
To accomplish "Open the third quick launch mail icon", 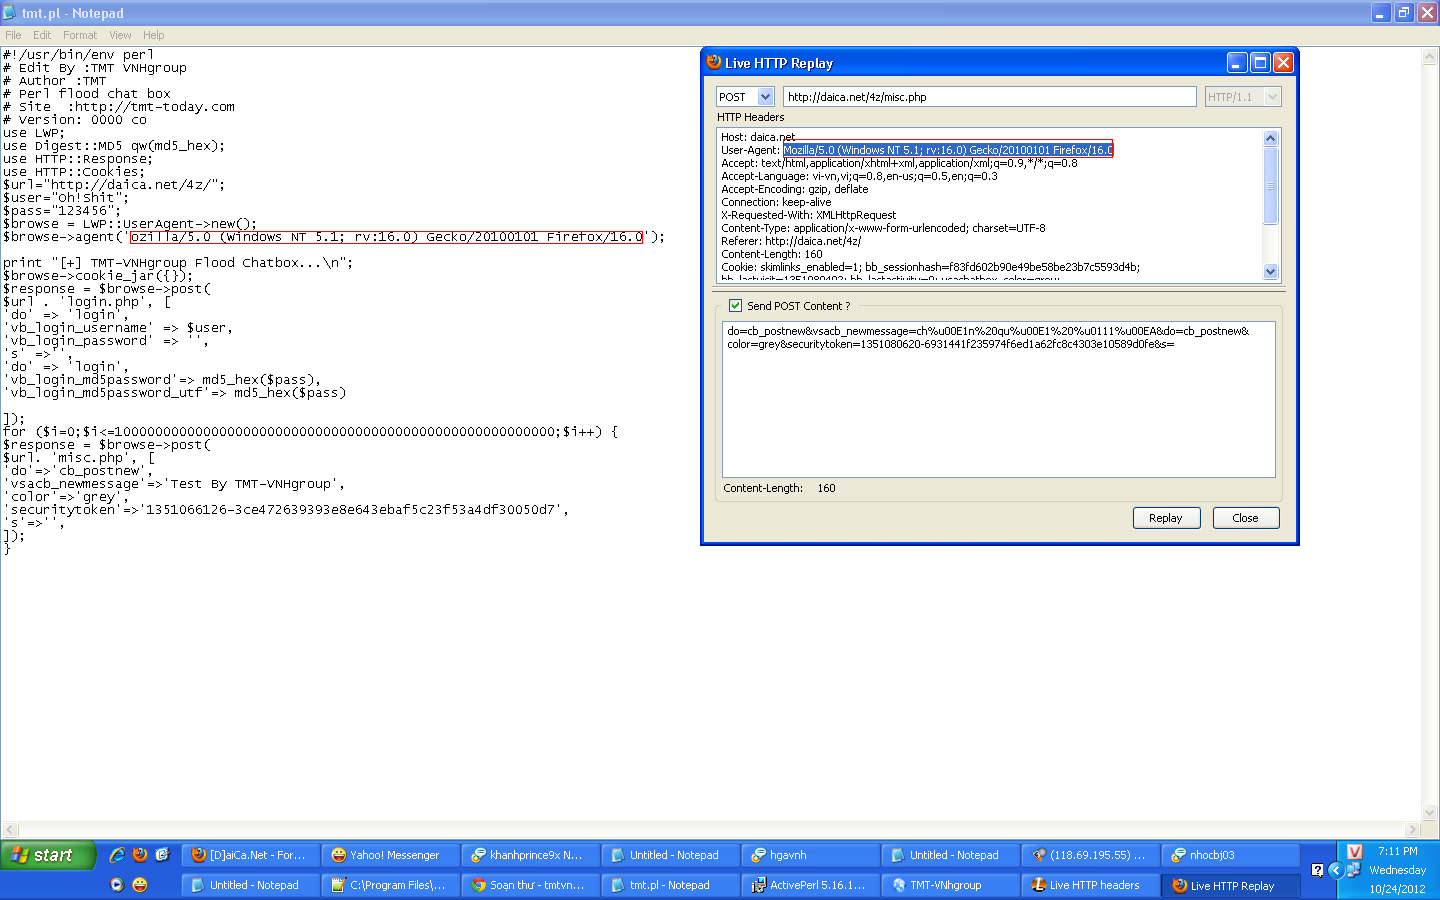I will point(162,855).
